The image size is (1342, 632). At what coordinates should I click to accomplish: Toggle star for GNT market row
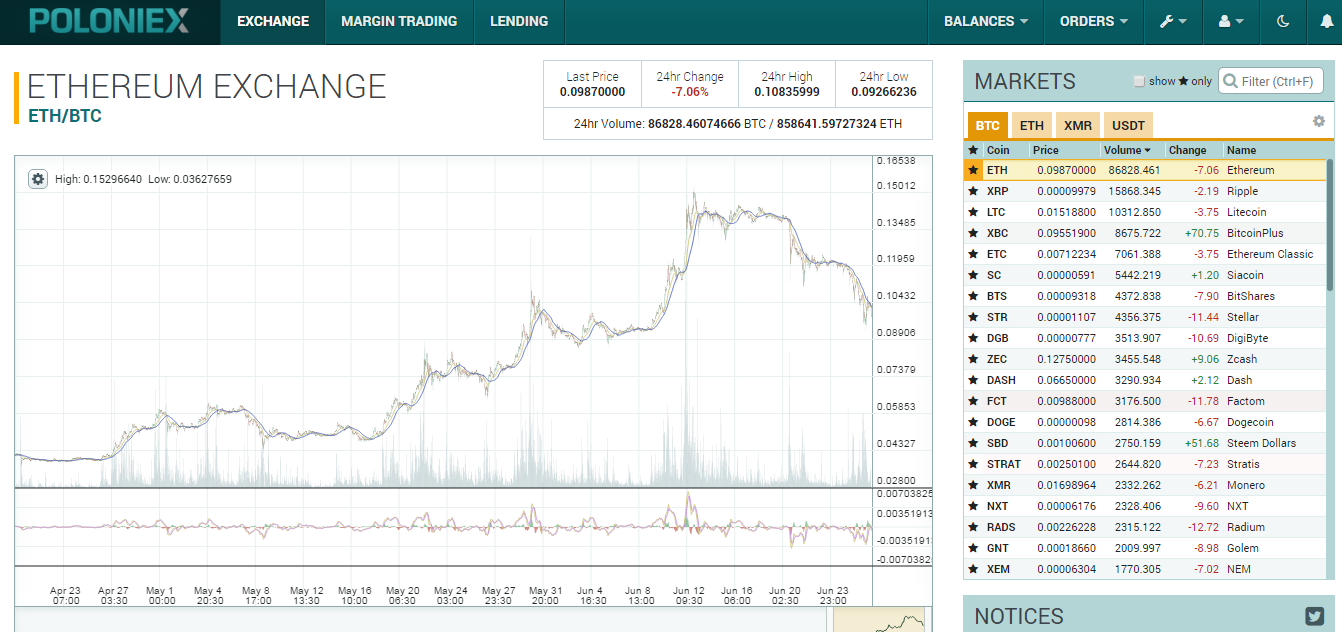point(973,548)
